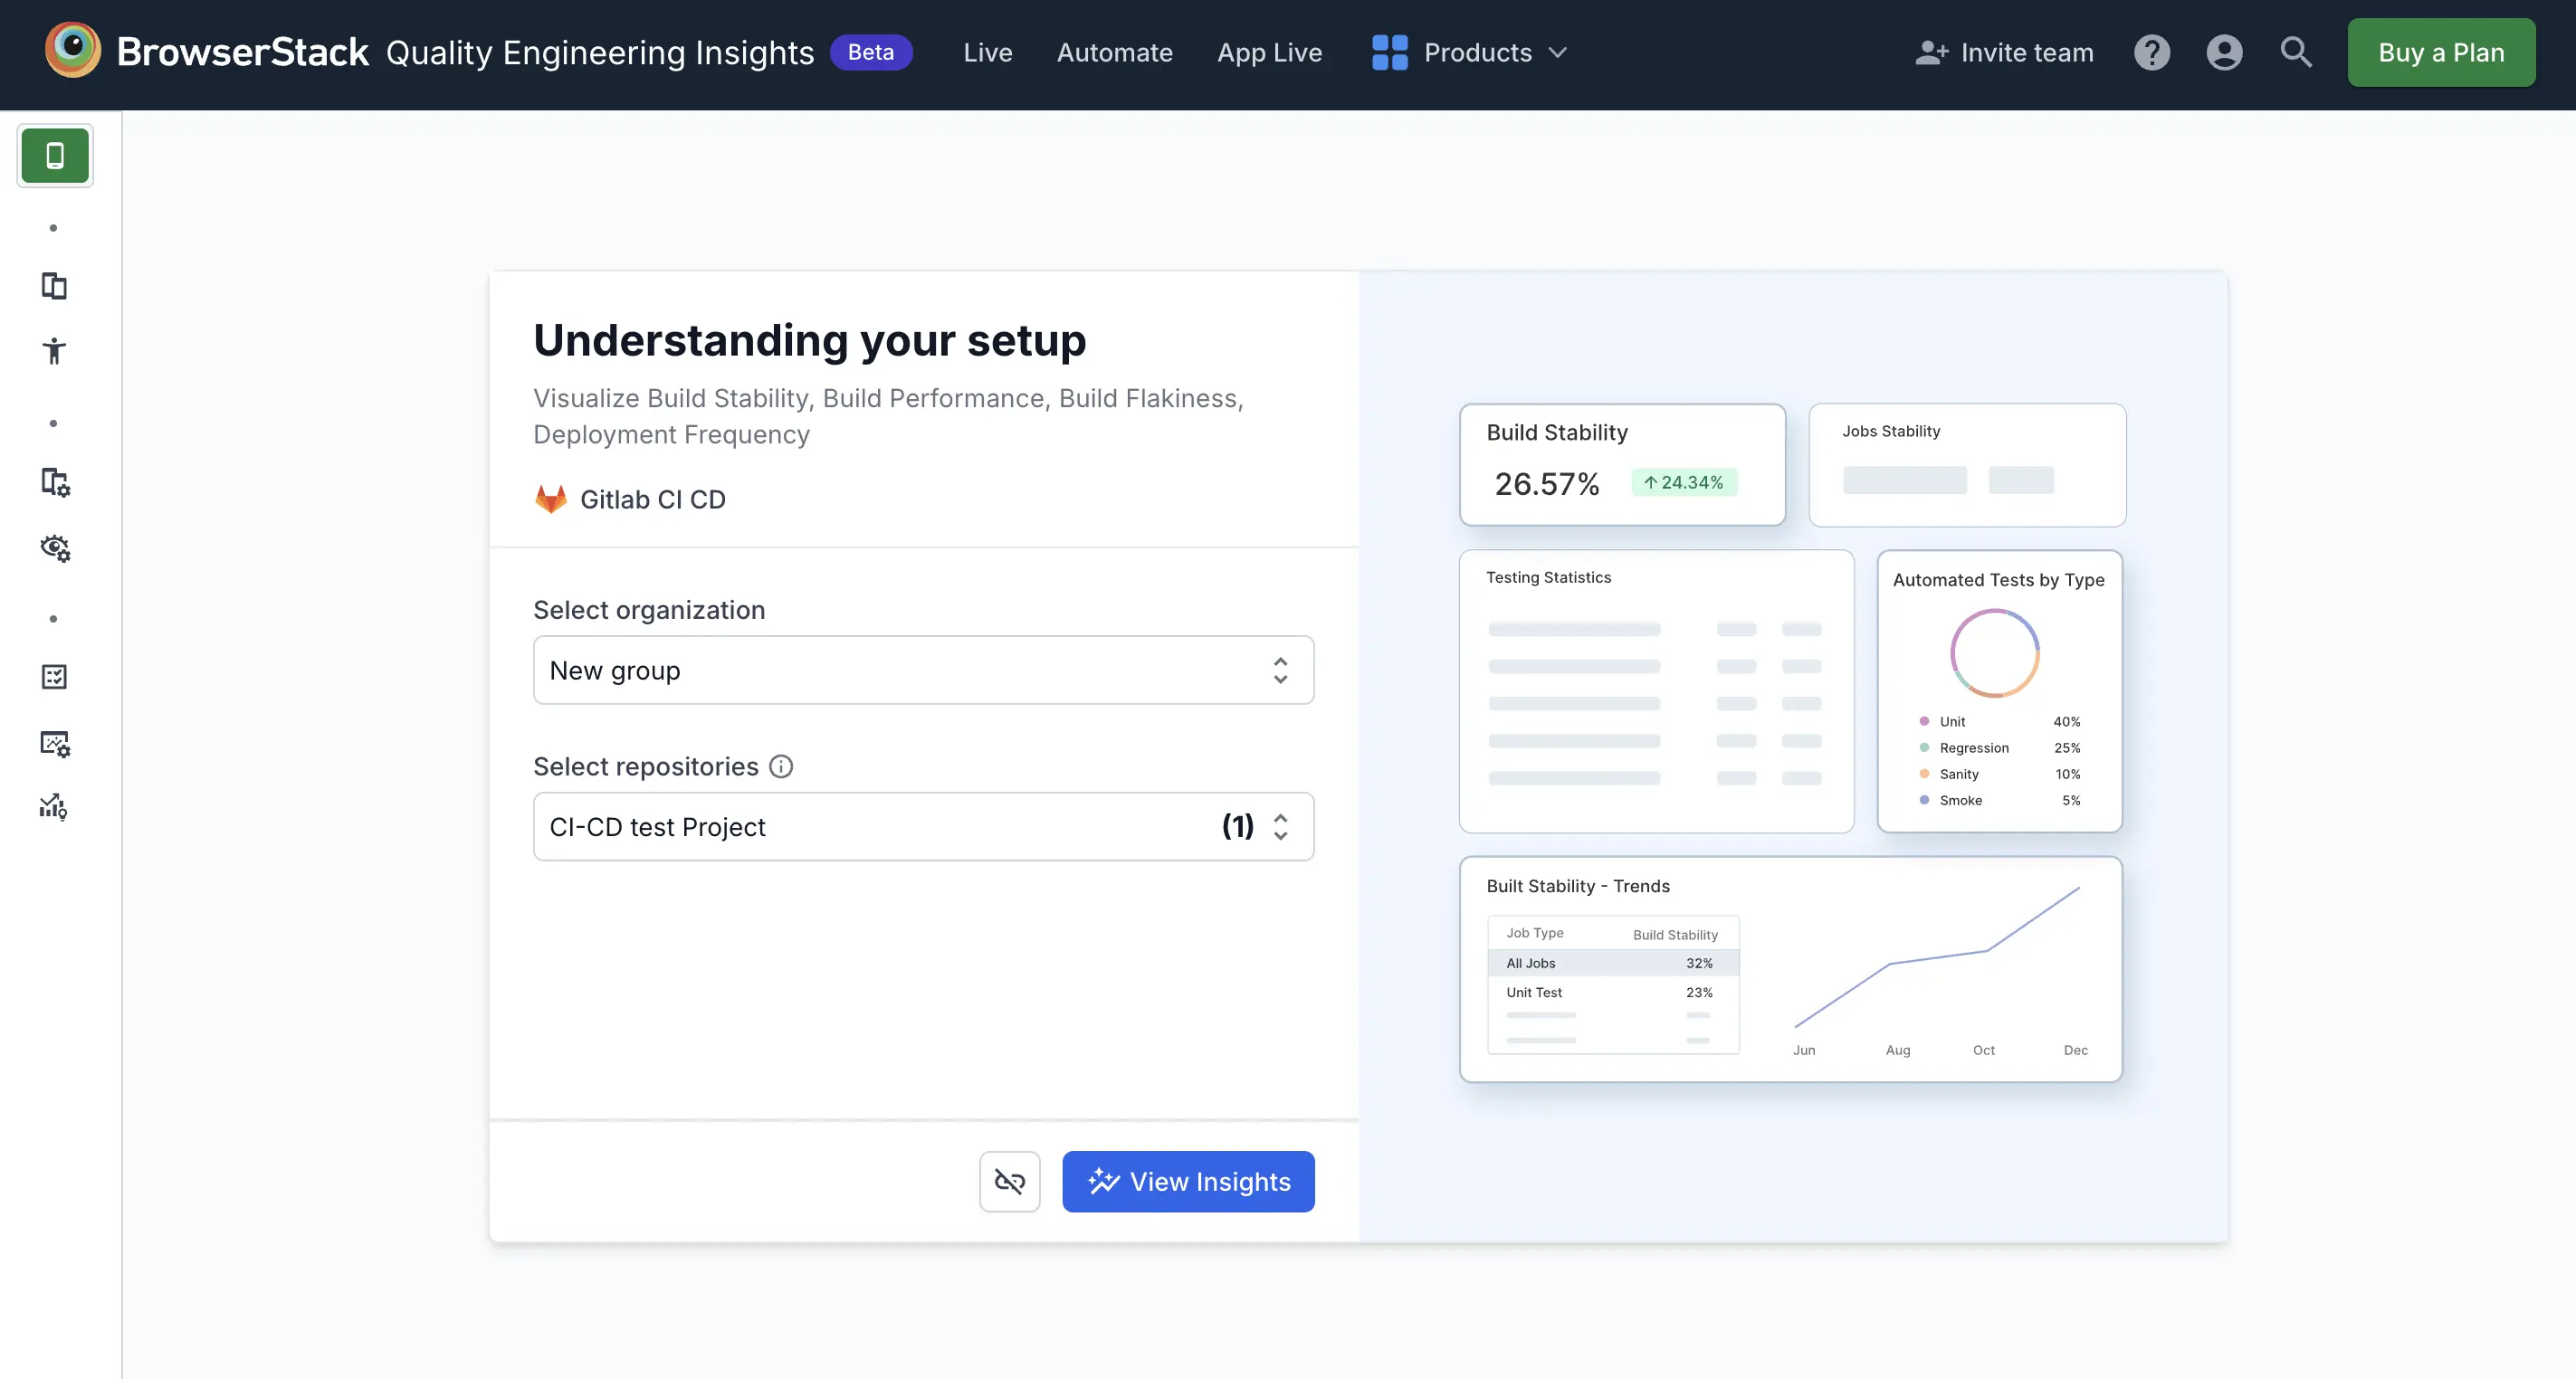Click the Select repositories info icon

pos(781,766)
